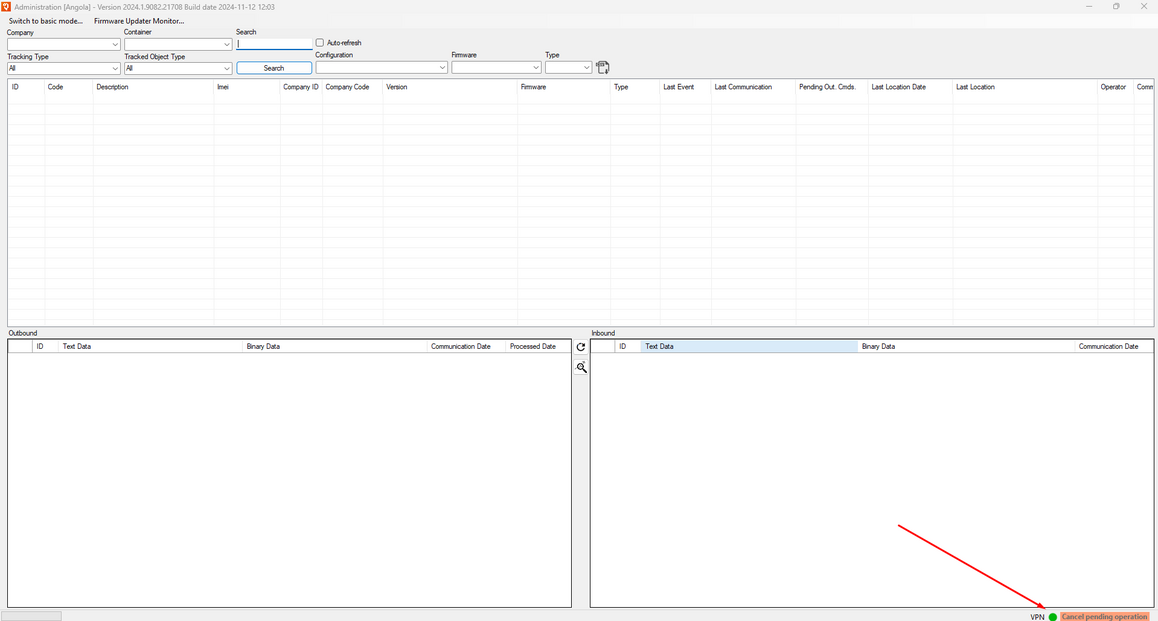This screenshot has width=1158, height=621.
Task: Open the Company dropdown
Action: pyautogui.click(x=63, y=44)
